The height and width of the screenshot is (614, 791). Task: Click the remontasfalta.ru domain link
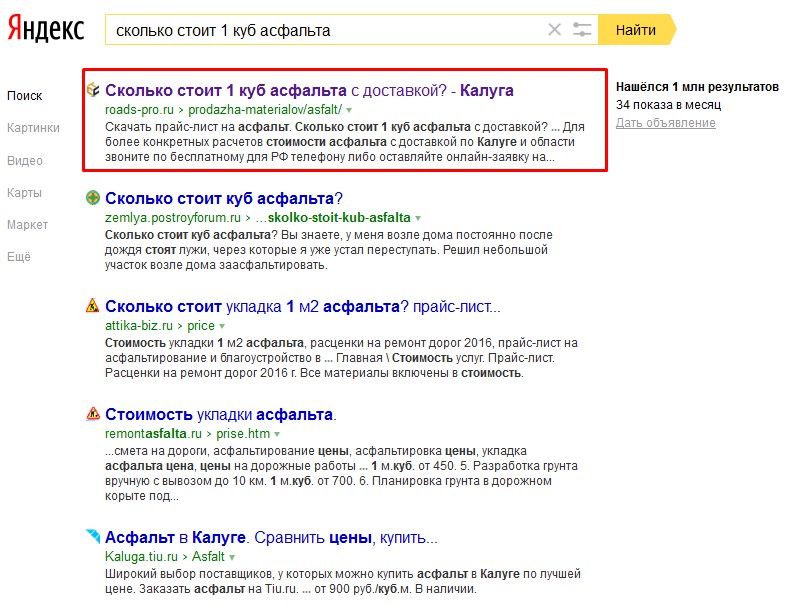pos(153,433)
